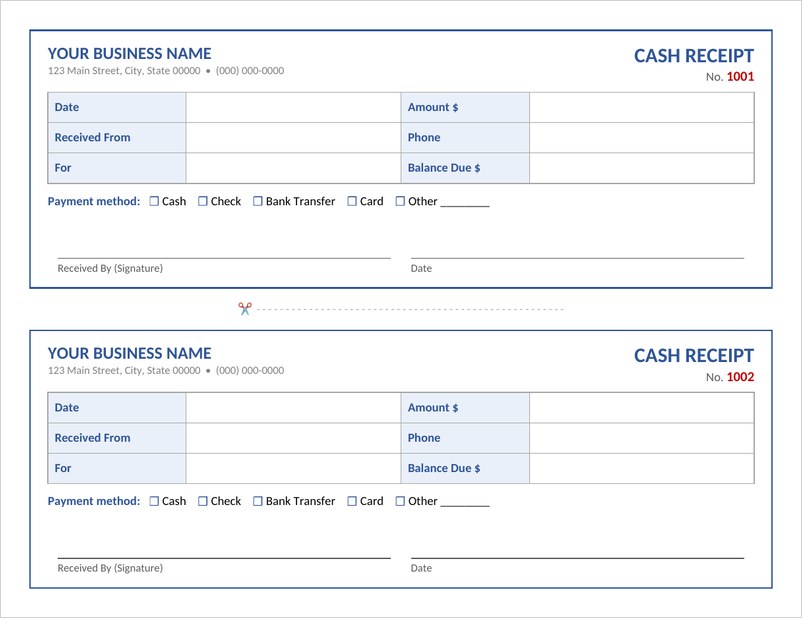Tick the Other checkbox on receipt 1001
This screenshot has height=618, width=802.
tap(400, 201)
